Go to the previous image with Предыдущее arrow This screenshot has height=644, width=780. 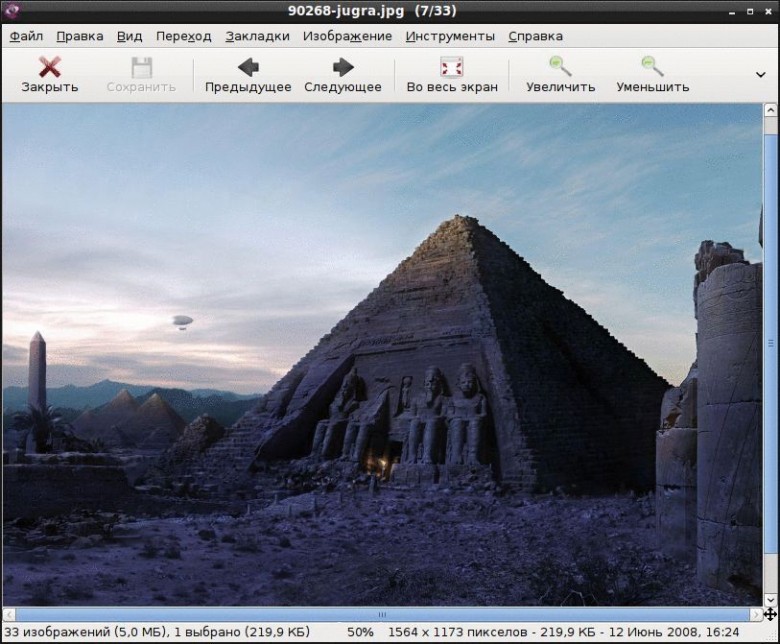coord(248,67)
